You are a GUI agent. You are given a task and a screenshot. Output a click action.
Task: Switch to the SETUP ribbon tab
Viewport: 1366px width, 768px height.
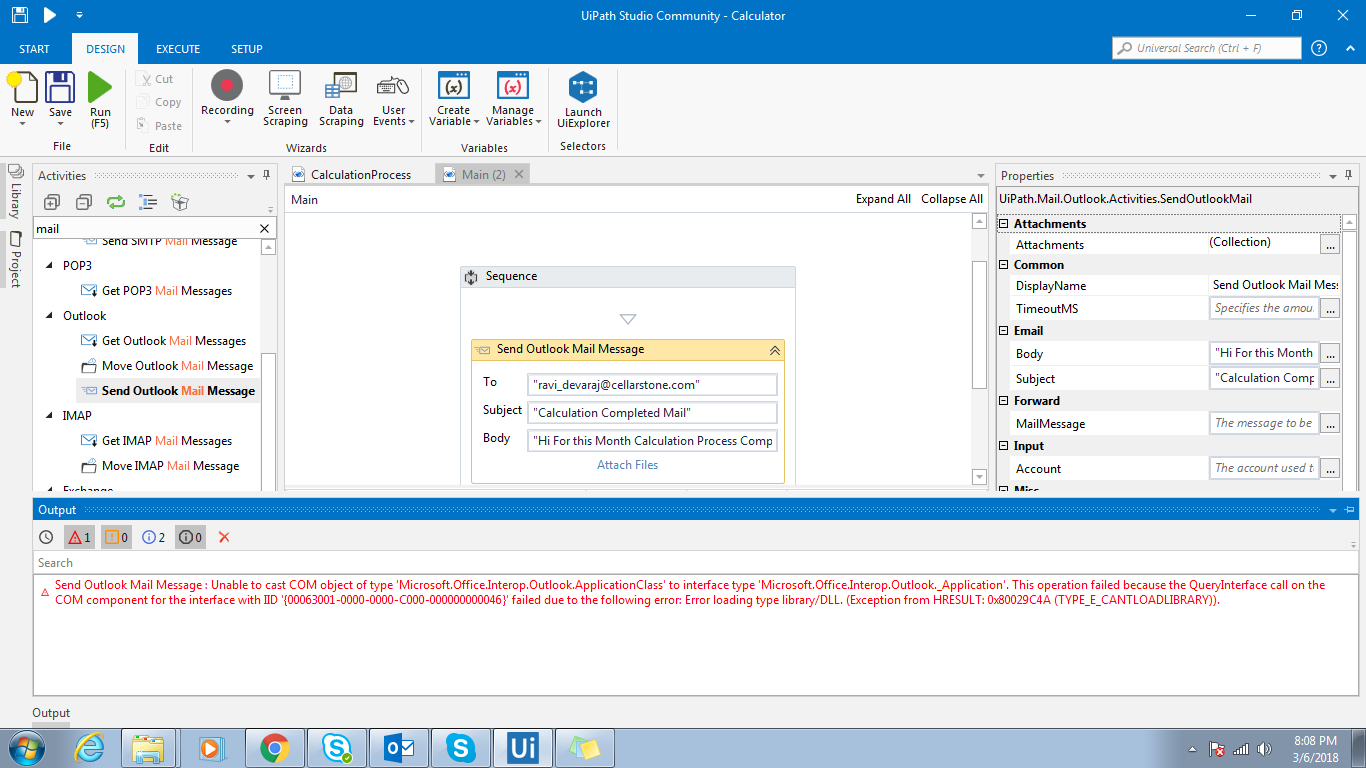click(x=247, y=49)
